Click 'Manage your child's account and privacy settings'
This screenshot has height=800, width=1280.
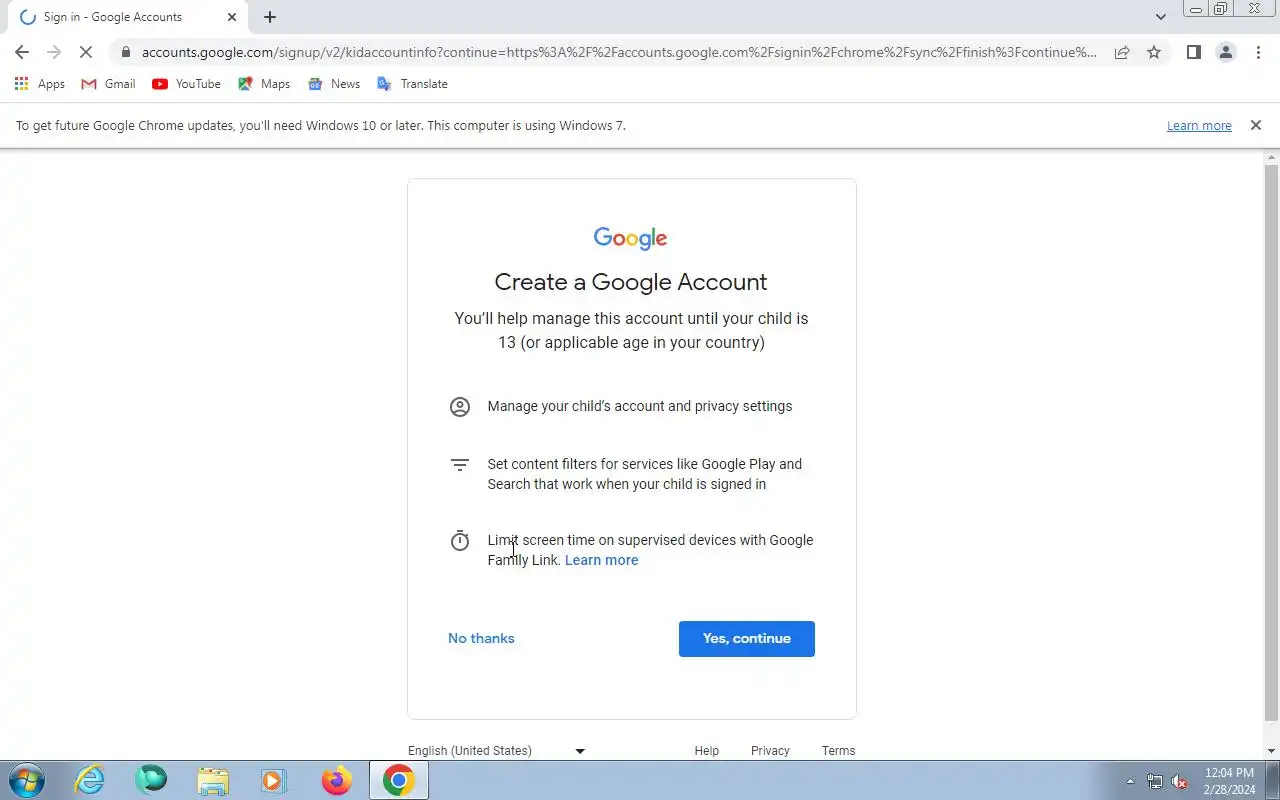click(x=640, y=406)
